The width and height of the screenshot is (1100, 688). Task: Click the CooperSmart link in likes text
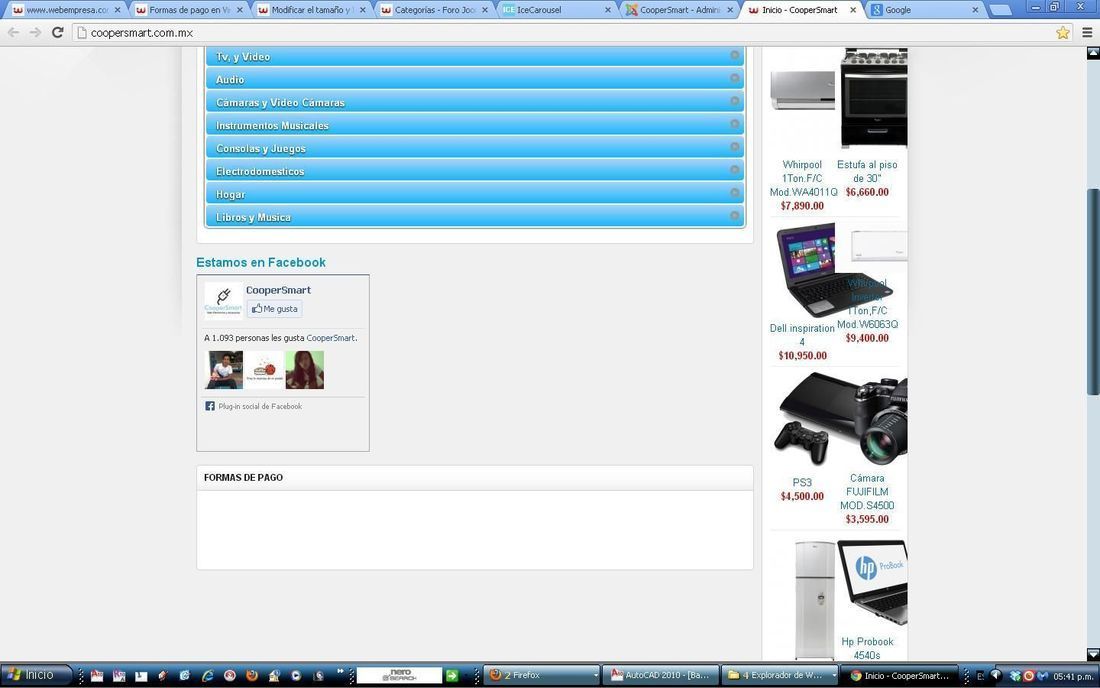[x=330, y=338]
